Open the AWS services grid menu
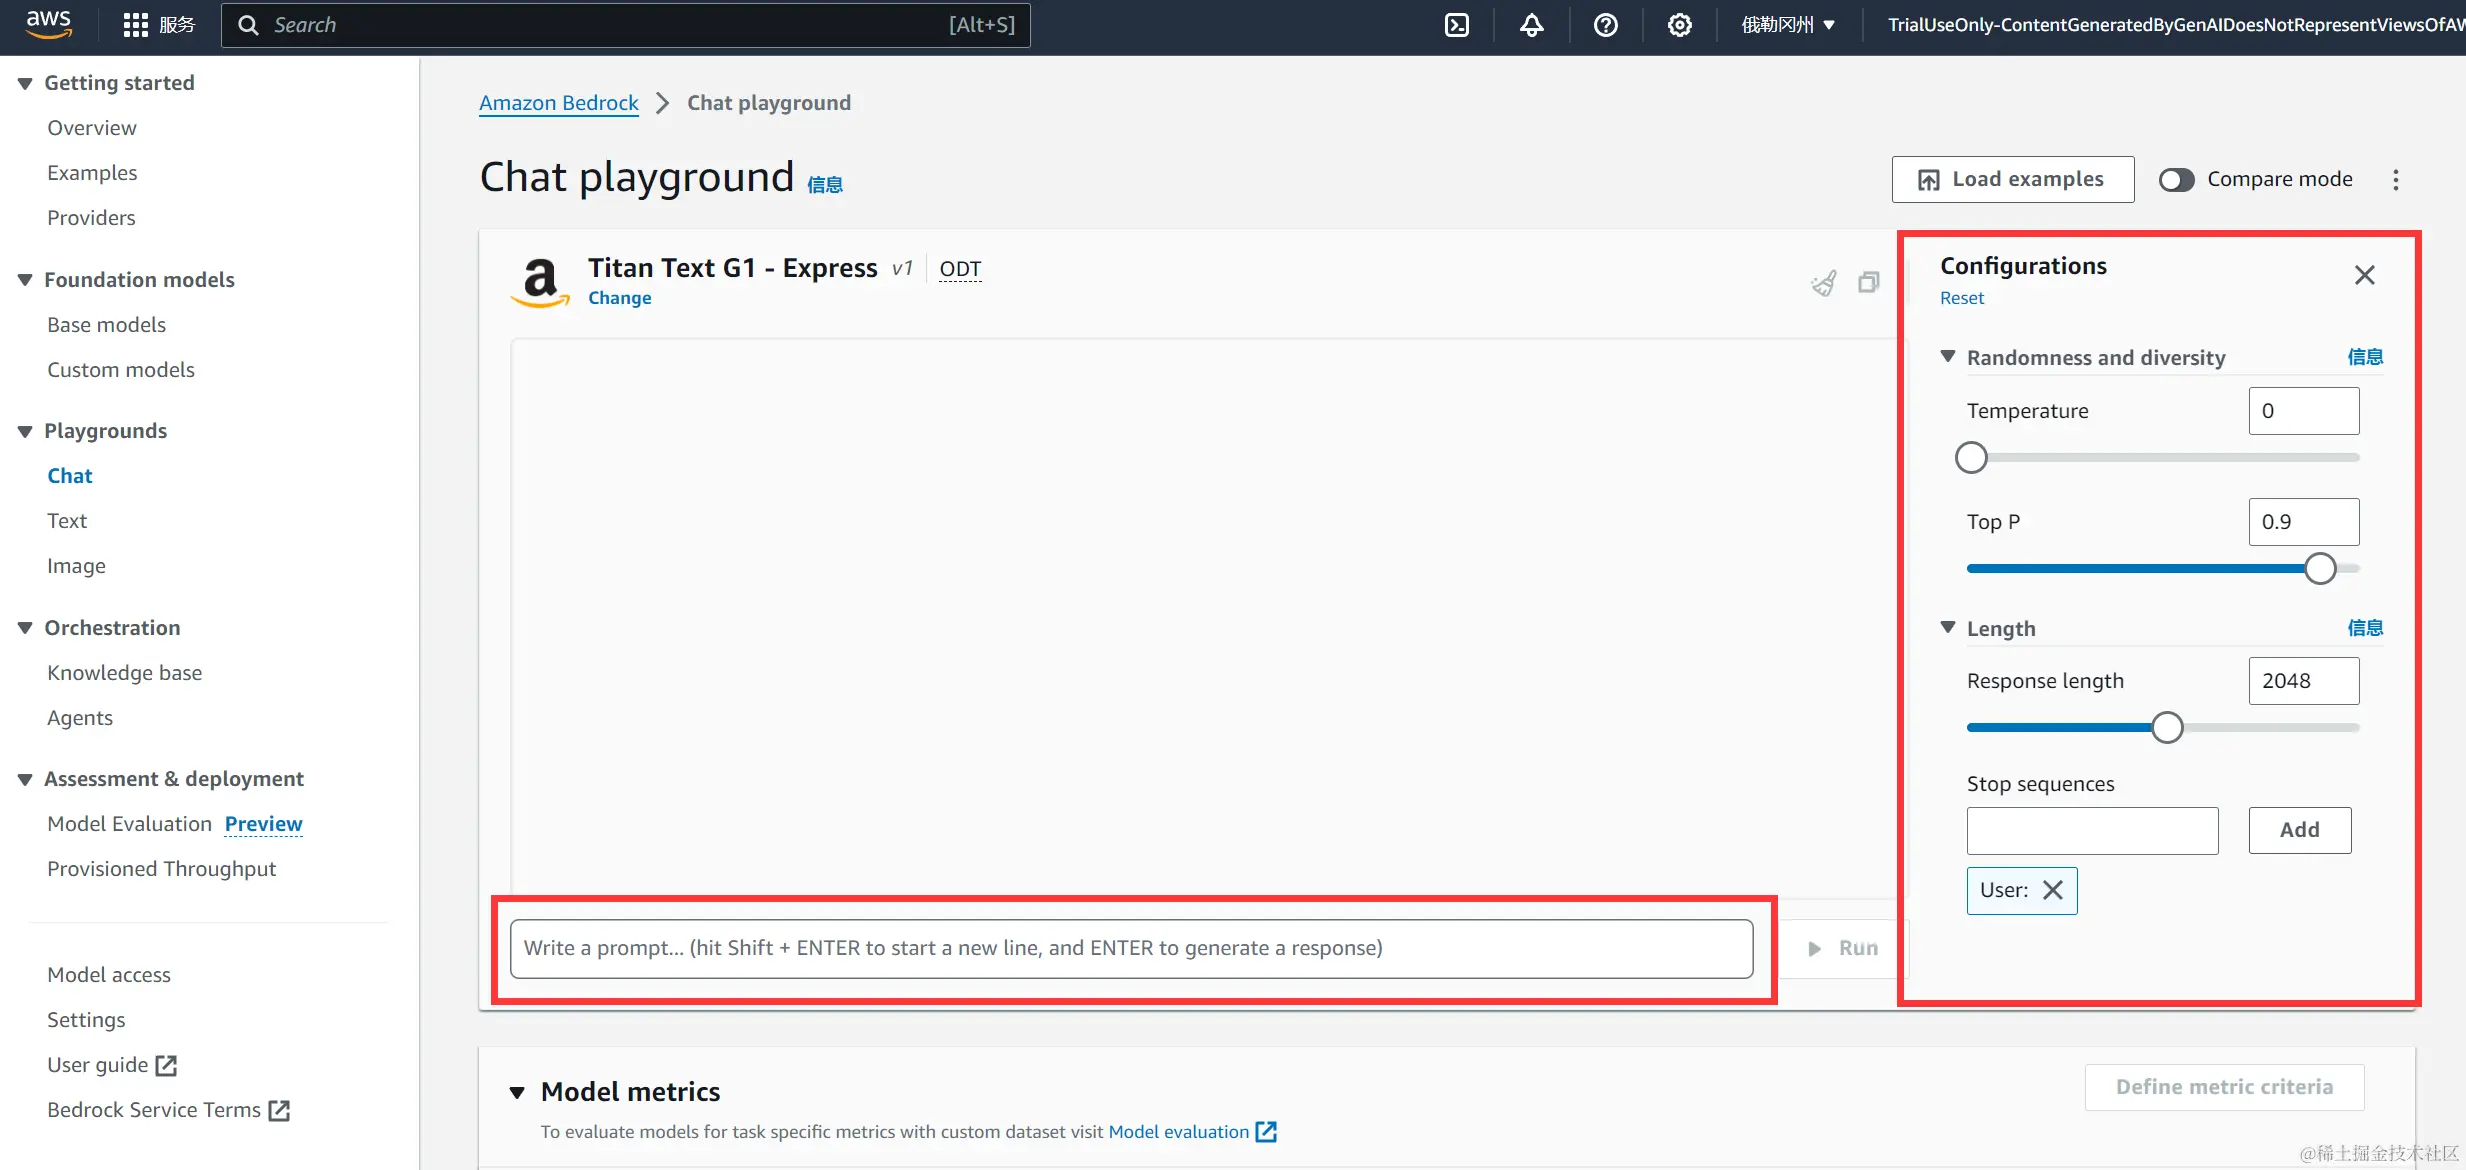Viewport: 2466px width, 1170px height. pos(135,25)
